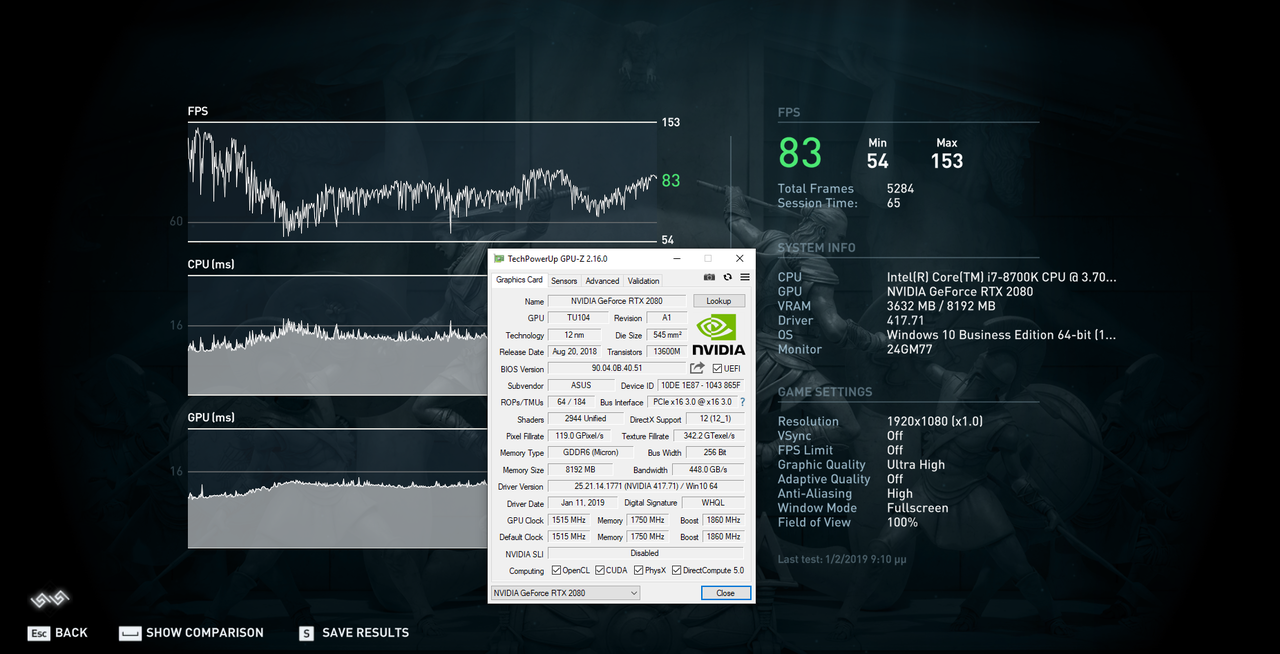
Task: Click the Digital Signature field WHQL
Action: [x=713, y=504]
